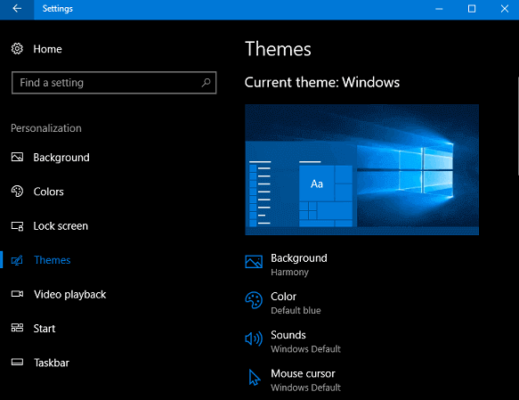Viewport: 519px width, 400px height.
Task: Open the Color palette icon in the theme settings
Action: [254, 300]
